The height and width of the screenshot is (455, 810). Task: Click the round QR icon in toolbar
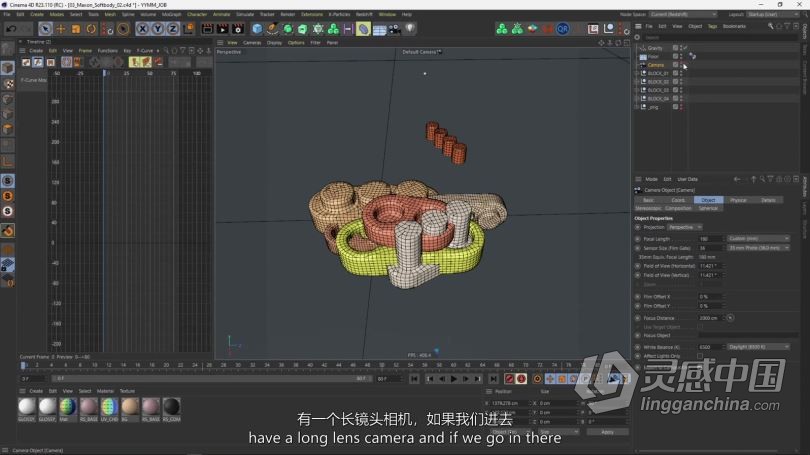pos(563,29)
